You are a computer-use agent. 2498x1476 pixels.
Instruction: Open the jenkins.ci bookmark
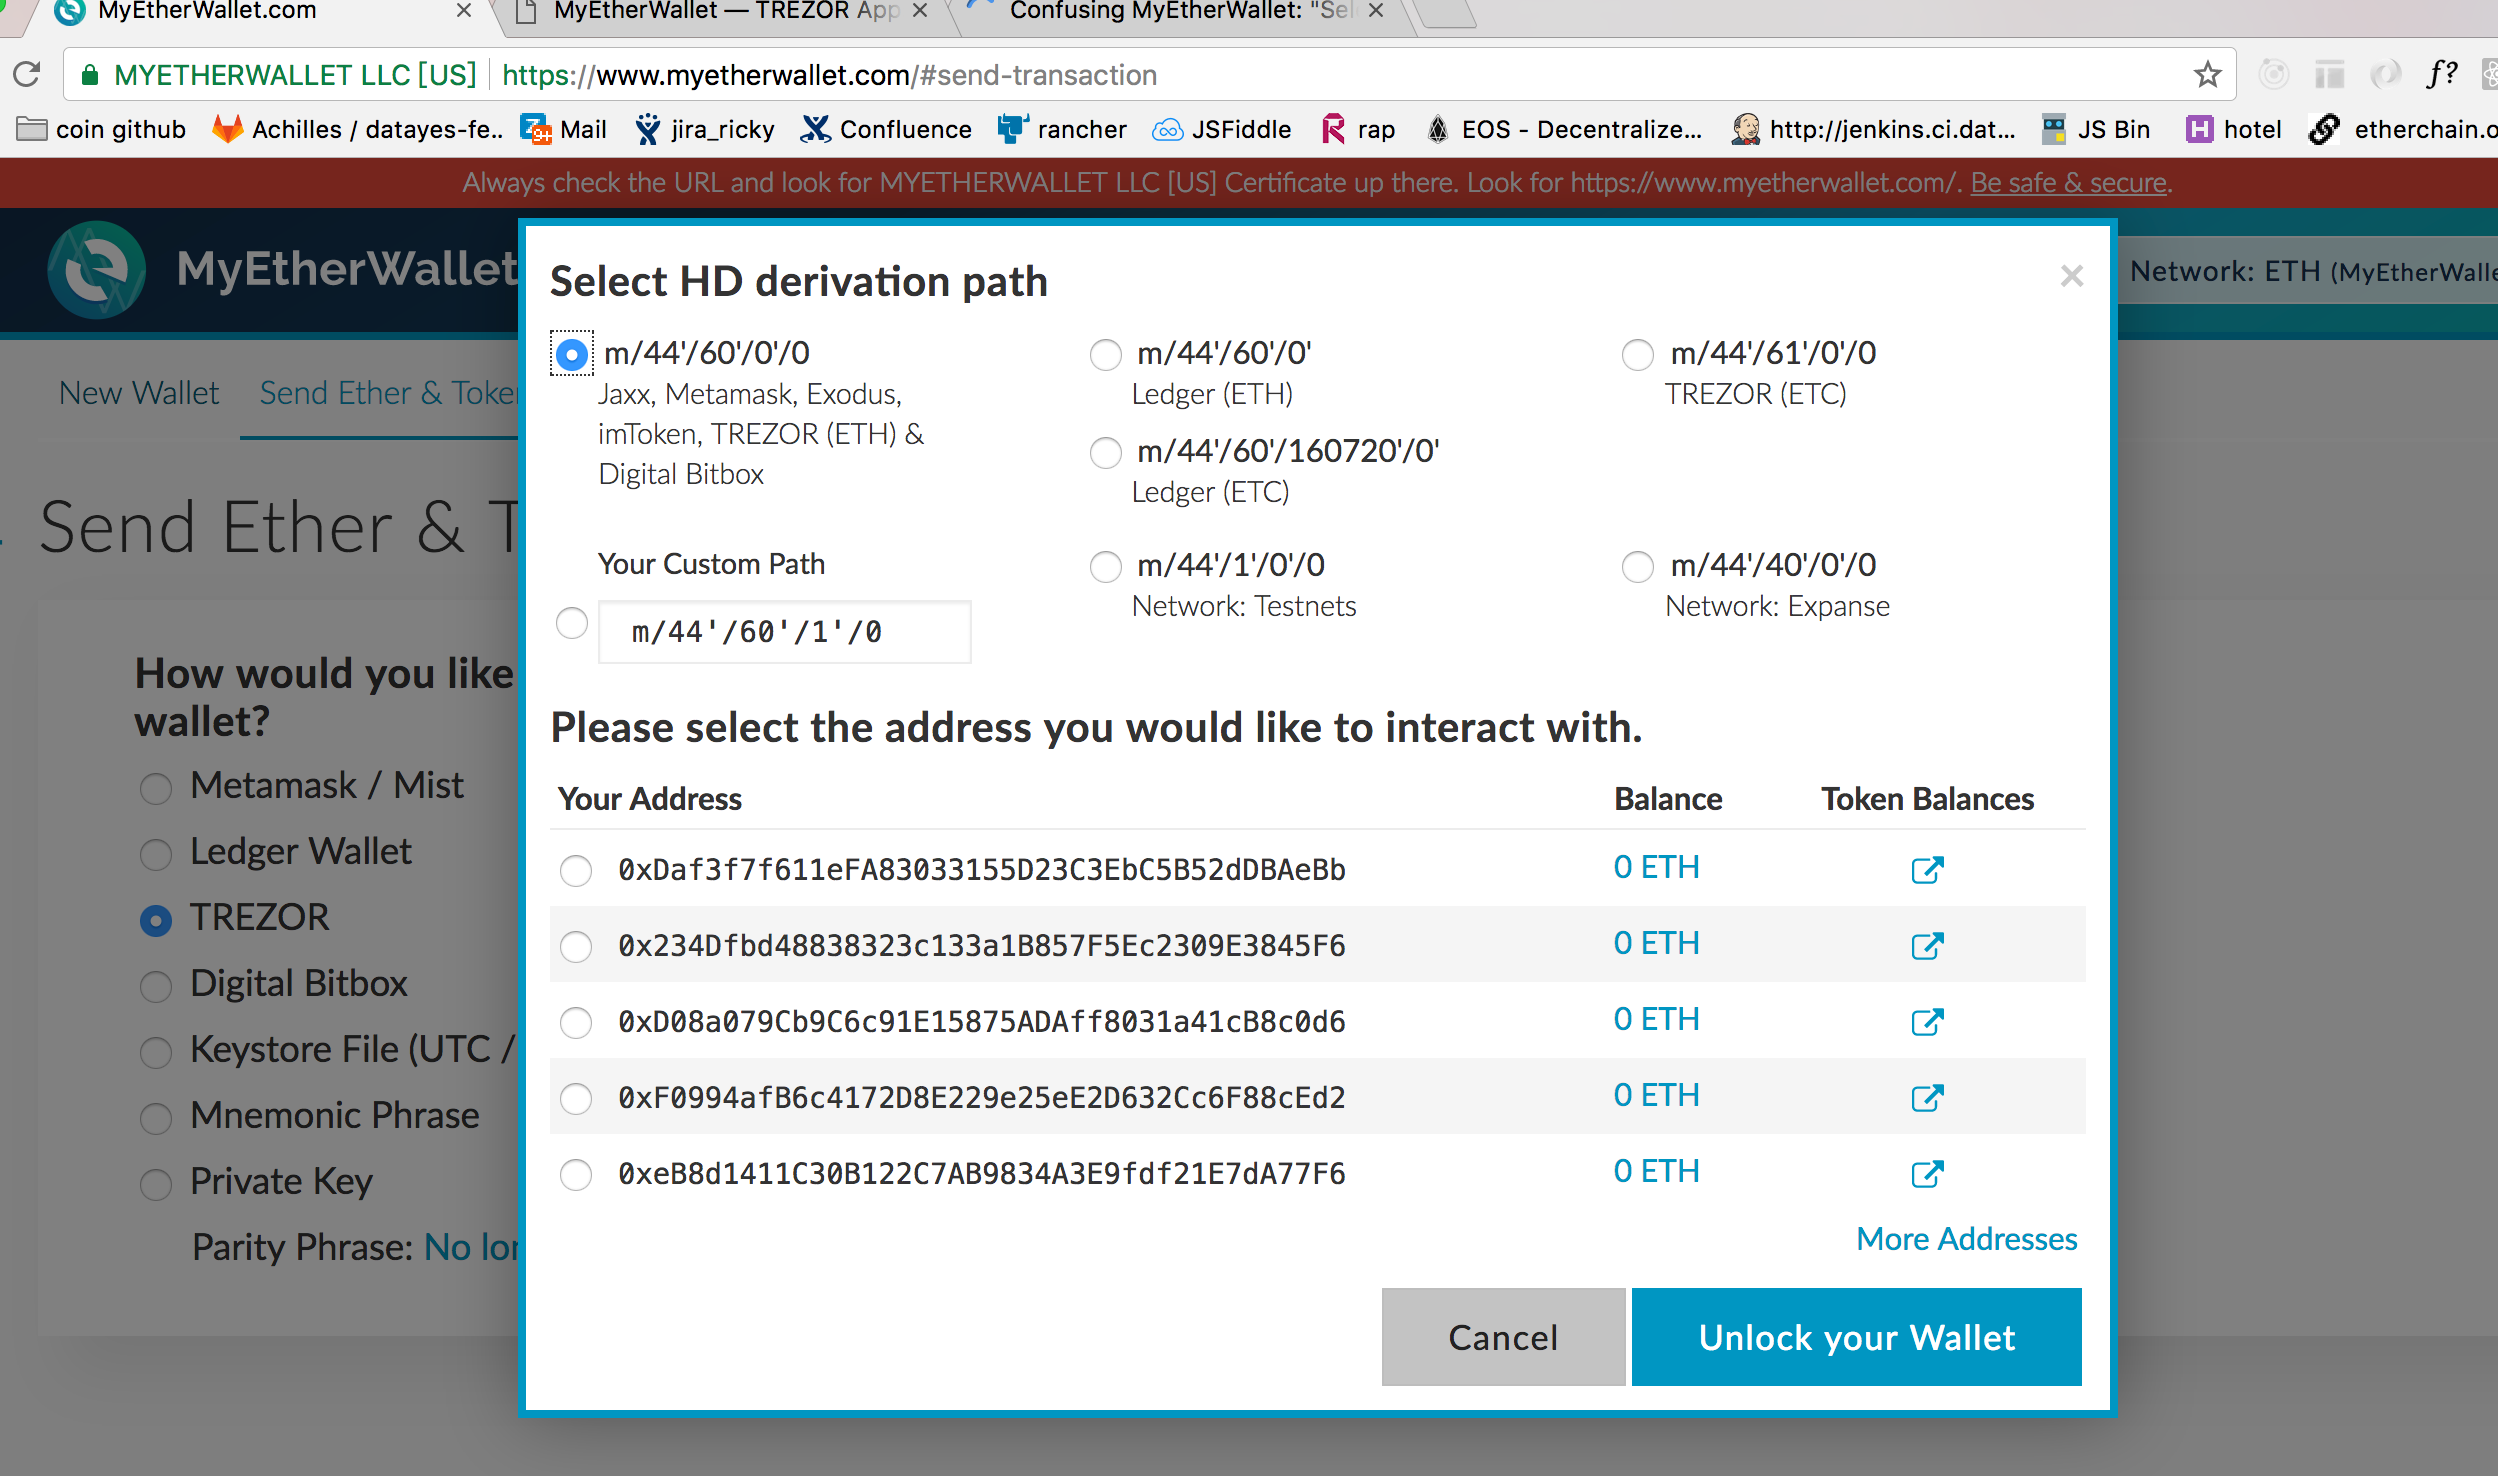coord(1873,129)
